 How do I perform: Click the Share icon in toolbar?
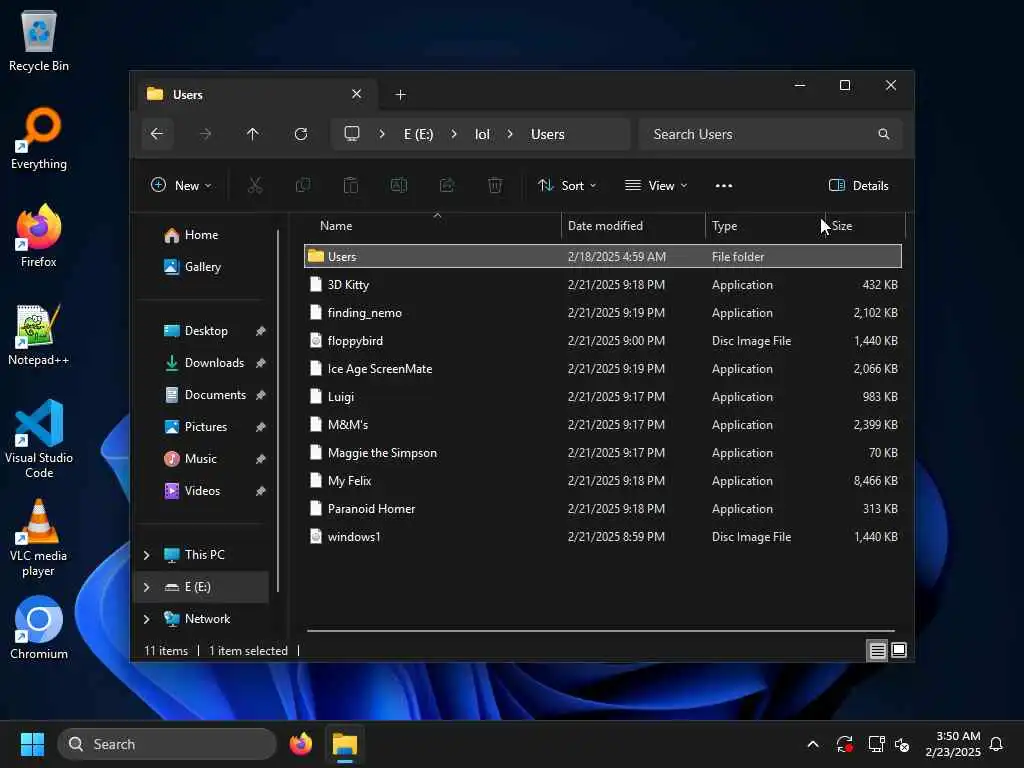point(447,185)
